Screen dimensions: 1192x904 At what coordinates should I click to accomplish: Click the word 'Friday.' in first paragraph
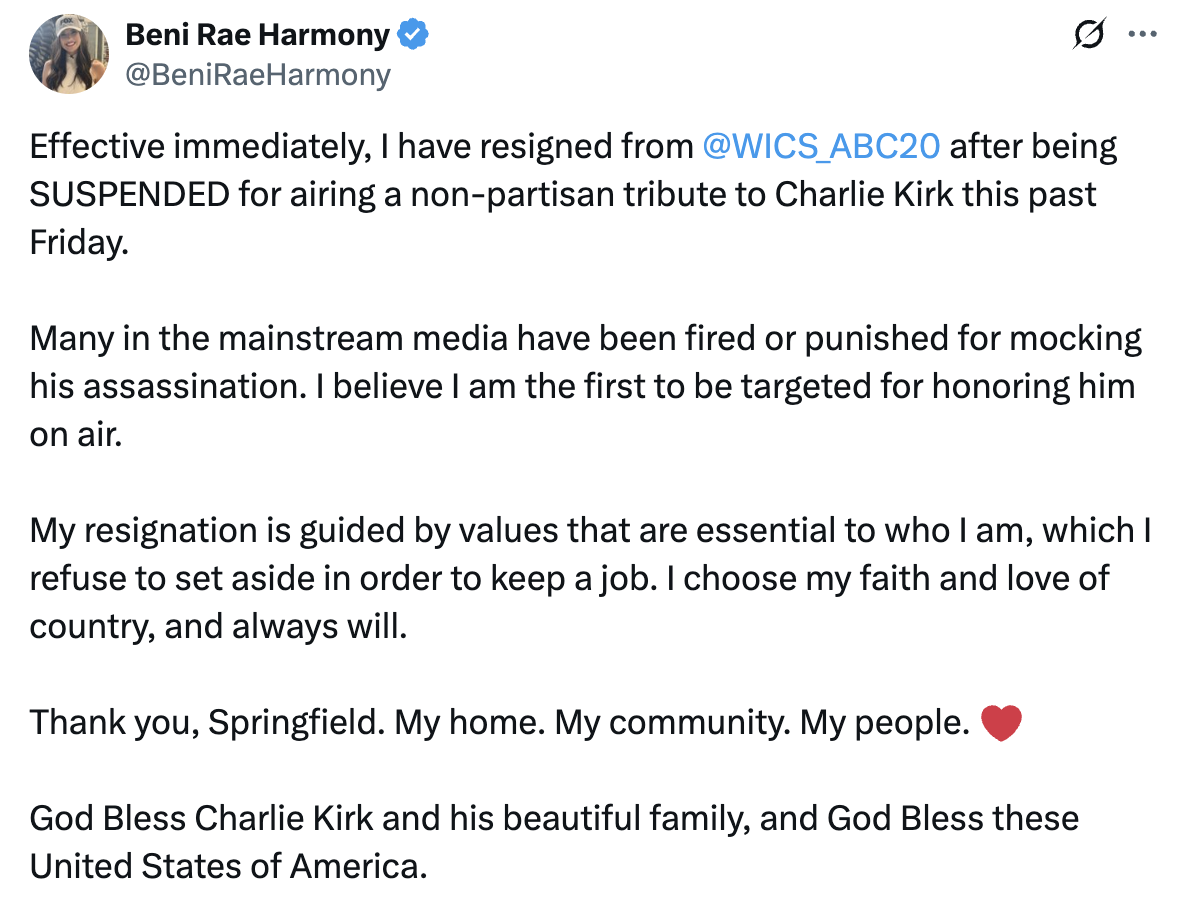click(79, 242)
